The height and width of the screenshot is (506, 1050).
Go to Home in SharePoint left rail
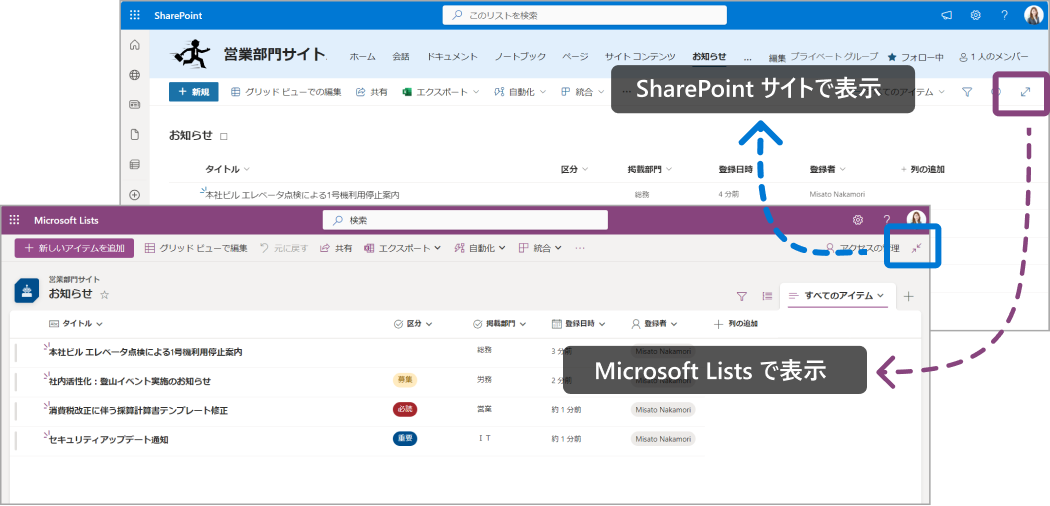(135, 45)
